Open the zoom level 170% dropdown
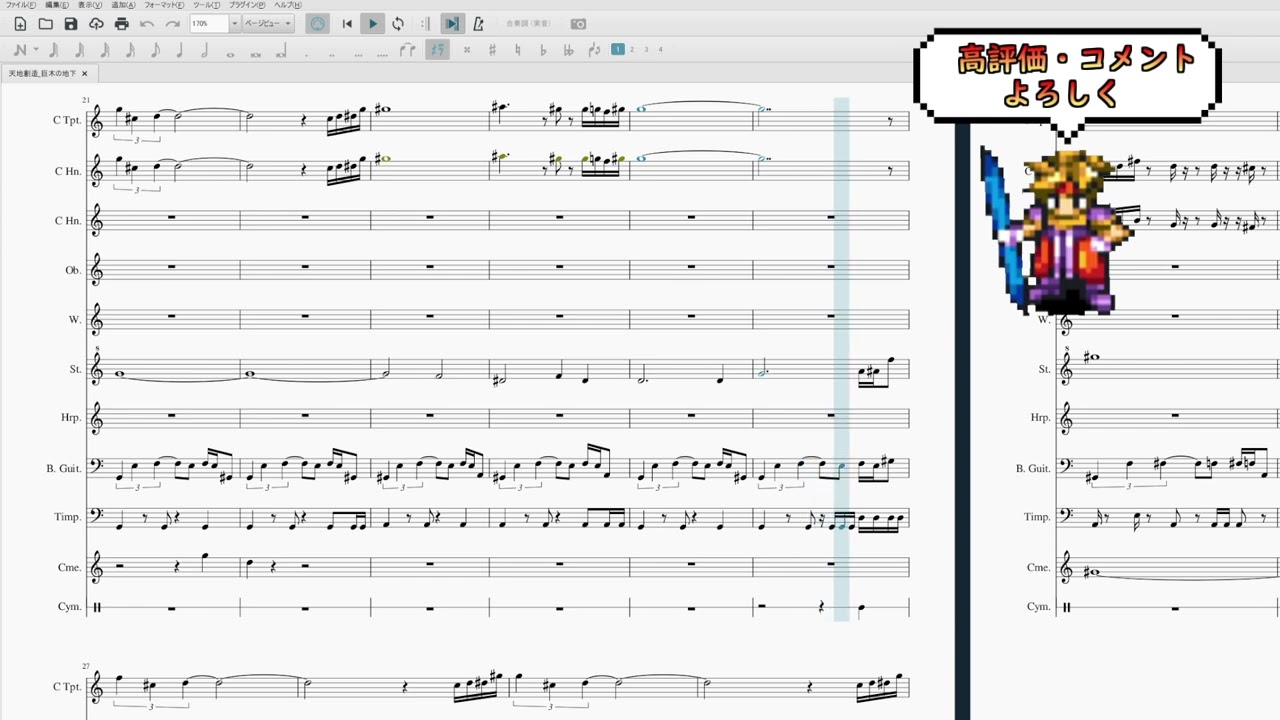 pyautogui.click(x=234, y=24)
